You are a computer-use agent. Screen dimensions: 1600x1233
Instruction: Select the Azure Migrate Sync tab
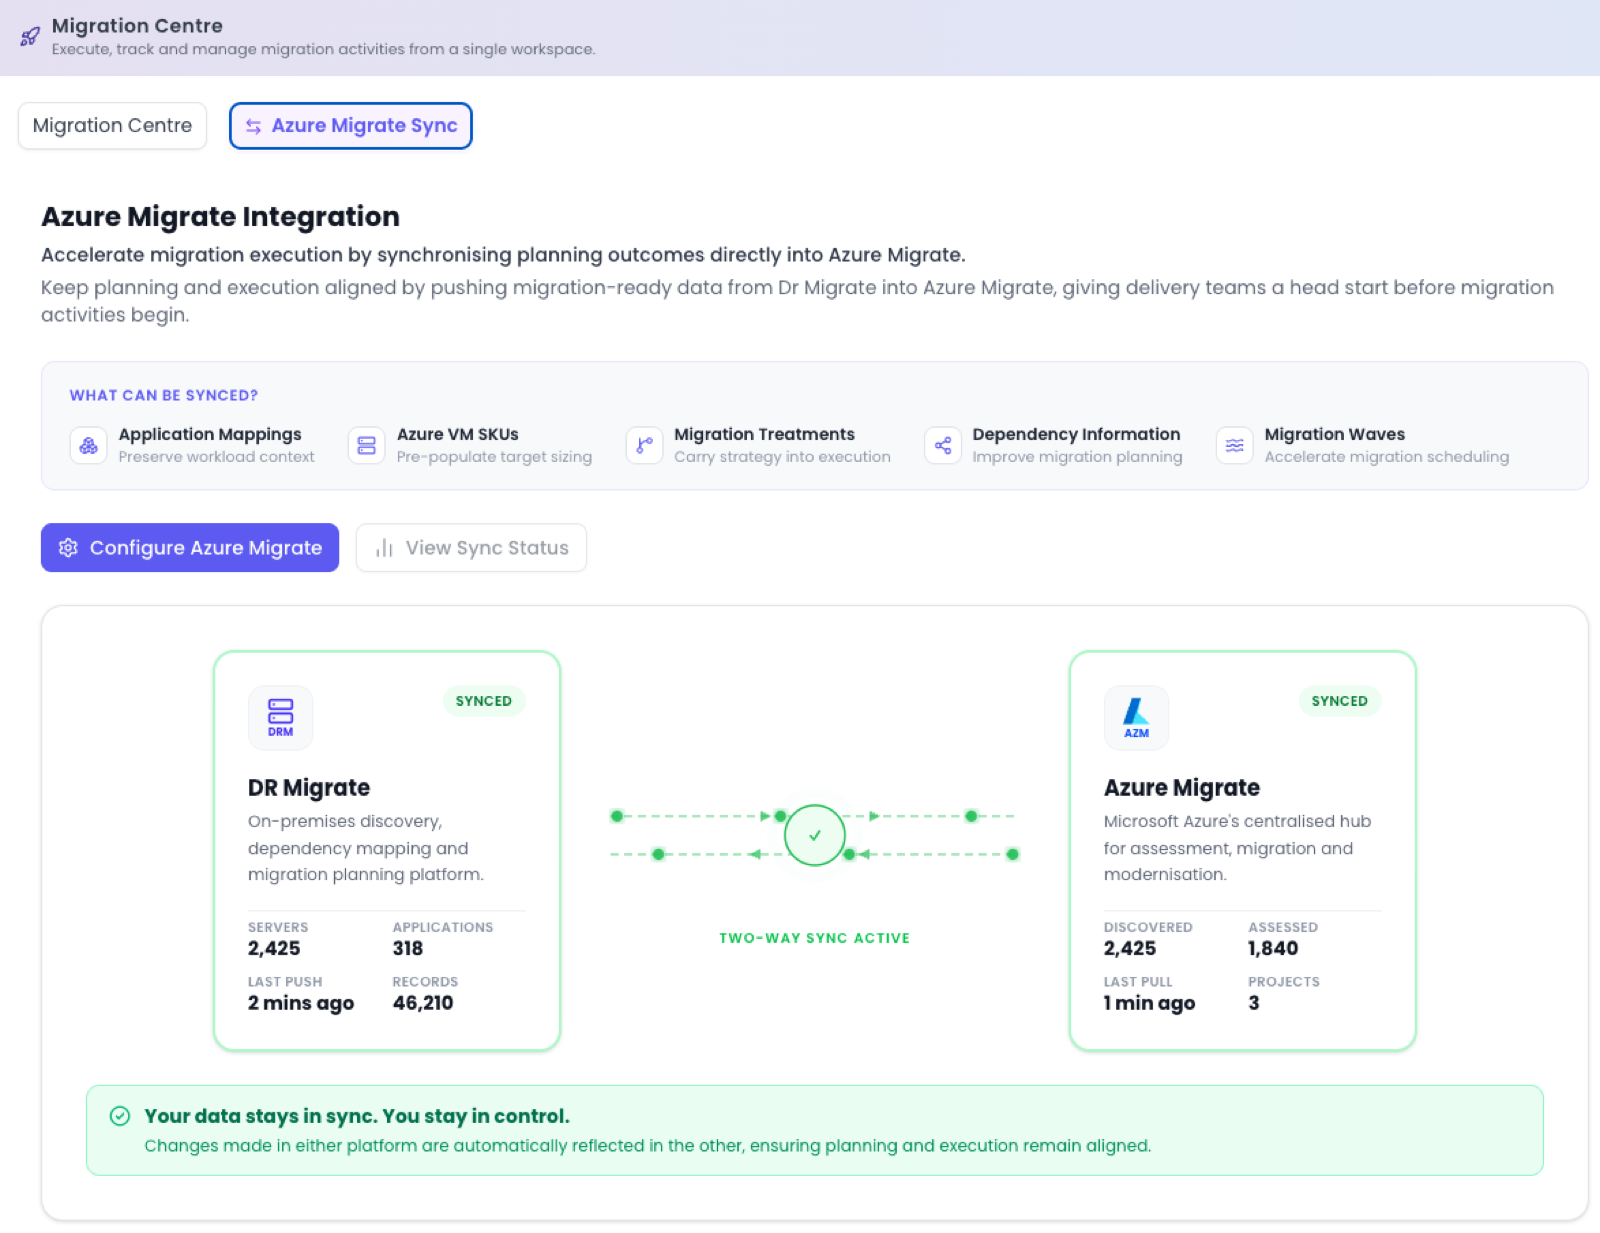[x=351, y=126]
